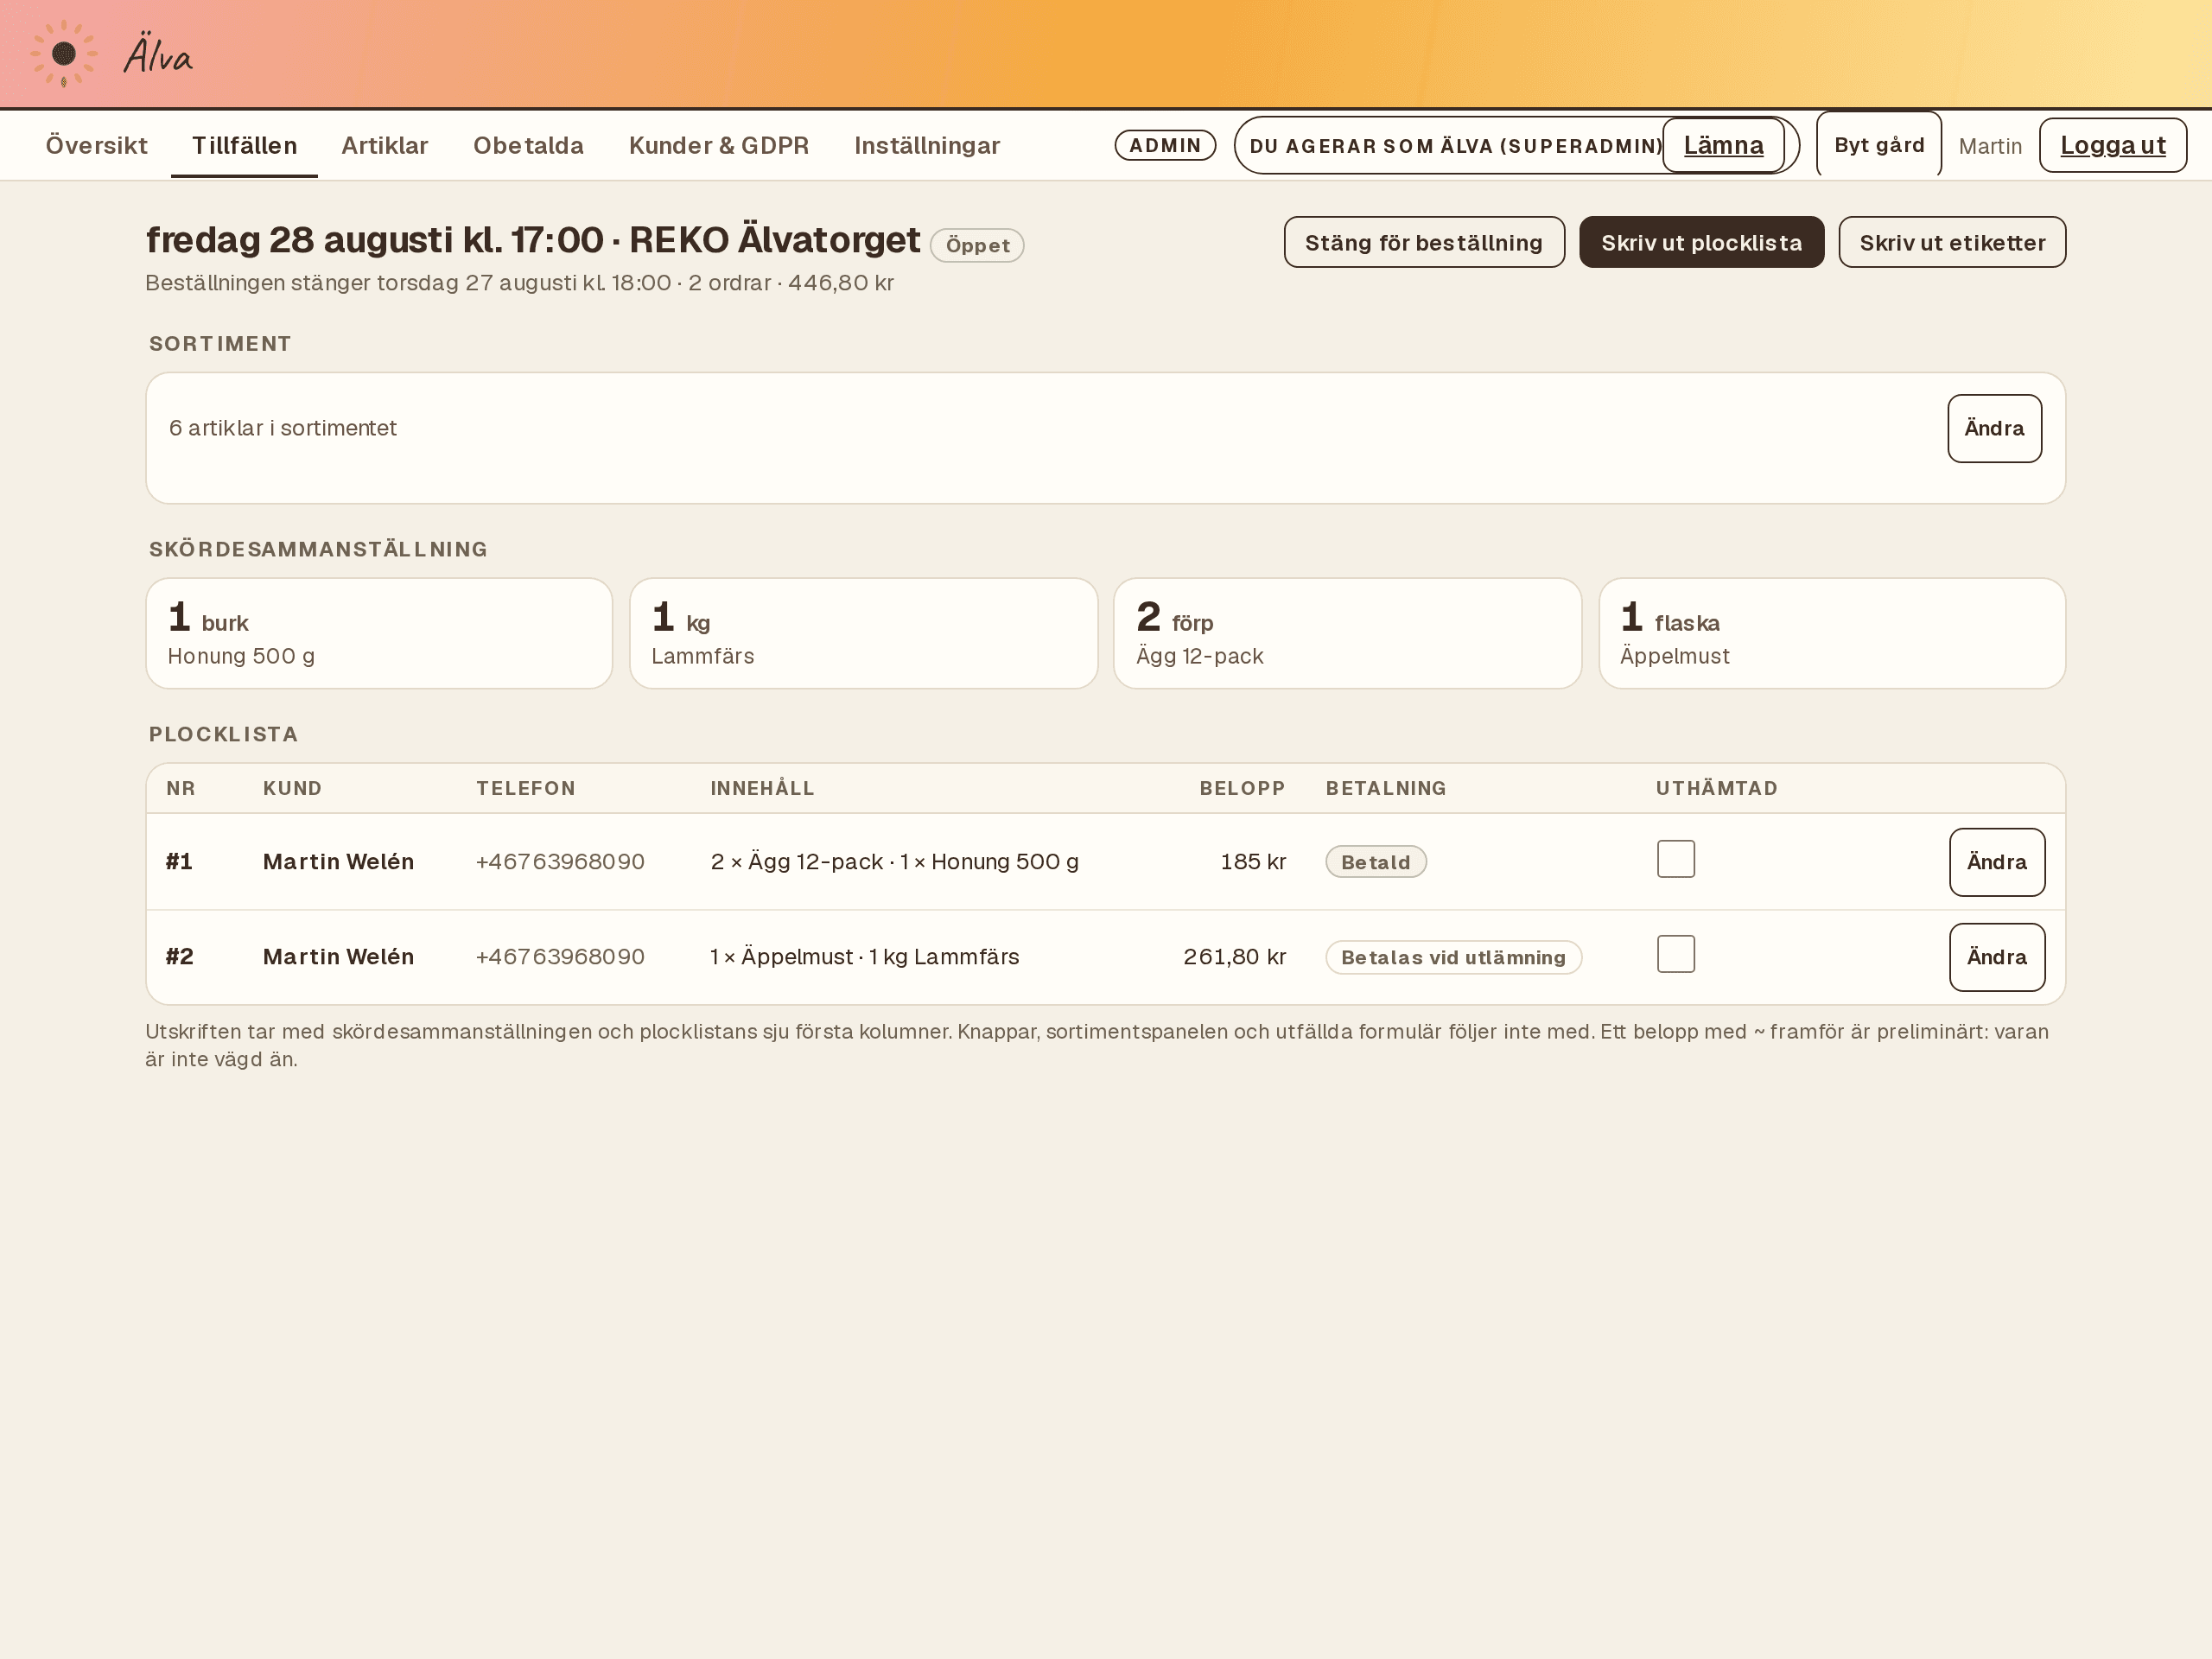Open the Inställningar tab
Image resolution: width=2212 pixels, height=1659 pixels.
[x=926, y=145]
